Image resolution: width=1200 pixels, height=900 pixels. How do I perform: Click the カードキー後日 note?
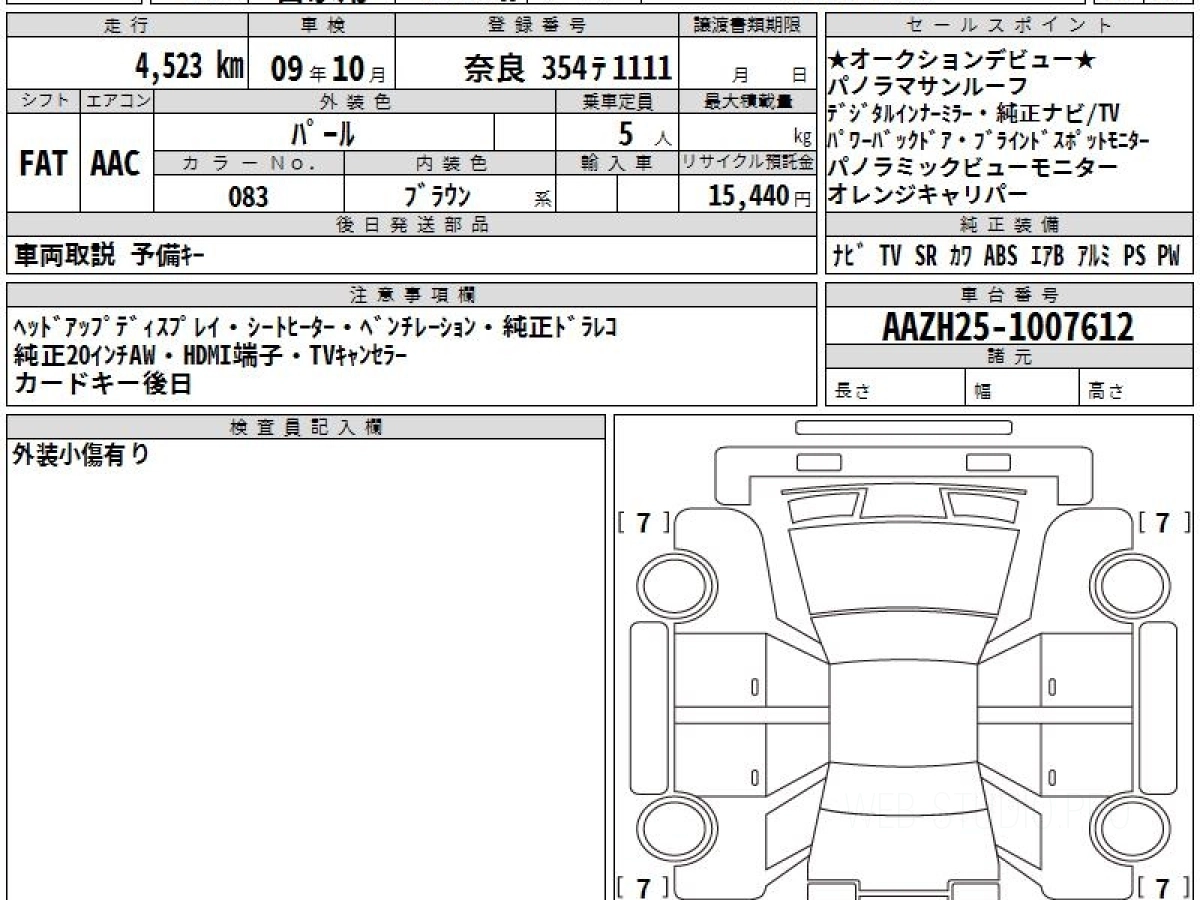coord(102,384)
